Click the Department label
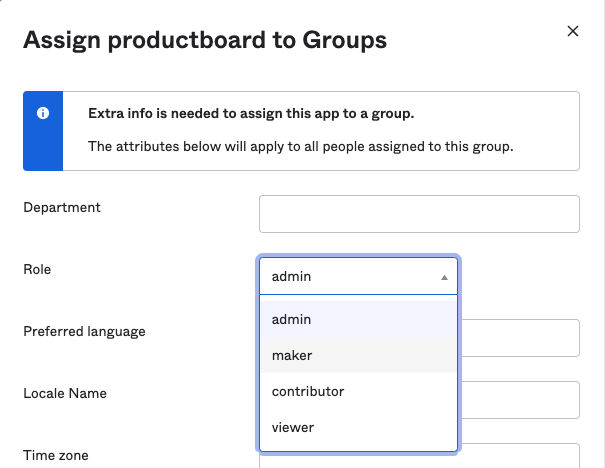The image size is (605, 468). tap(62, 207)
